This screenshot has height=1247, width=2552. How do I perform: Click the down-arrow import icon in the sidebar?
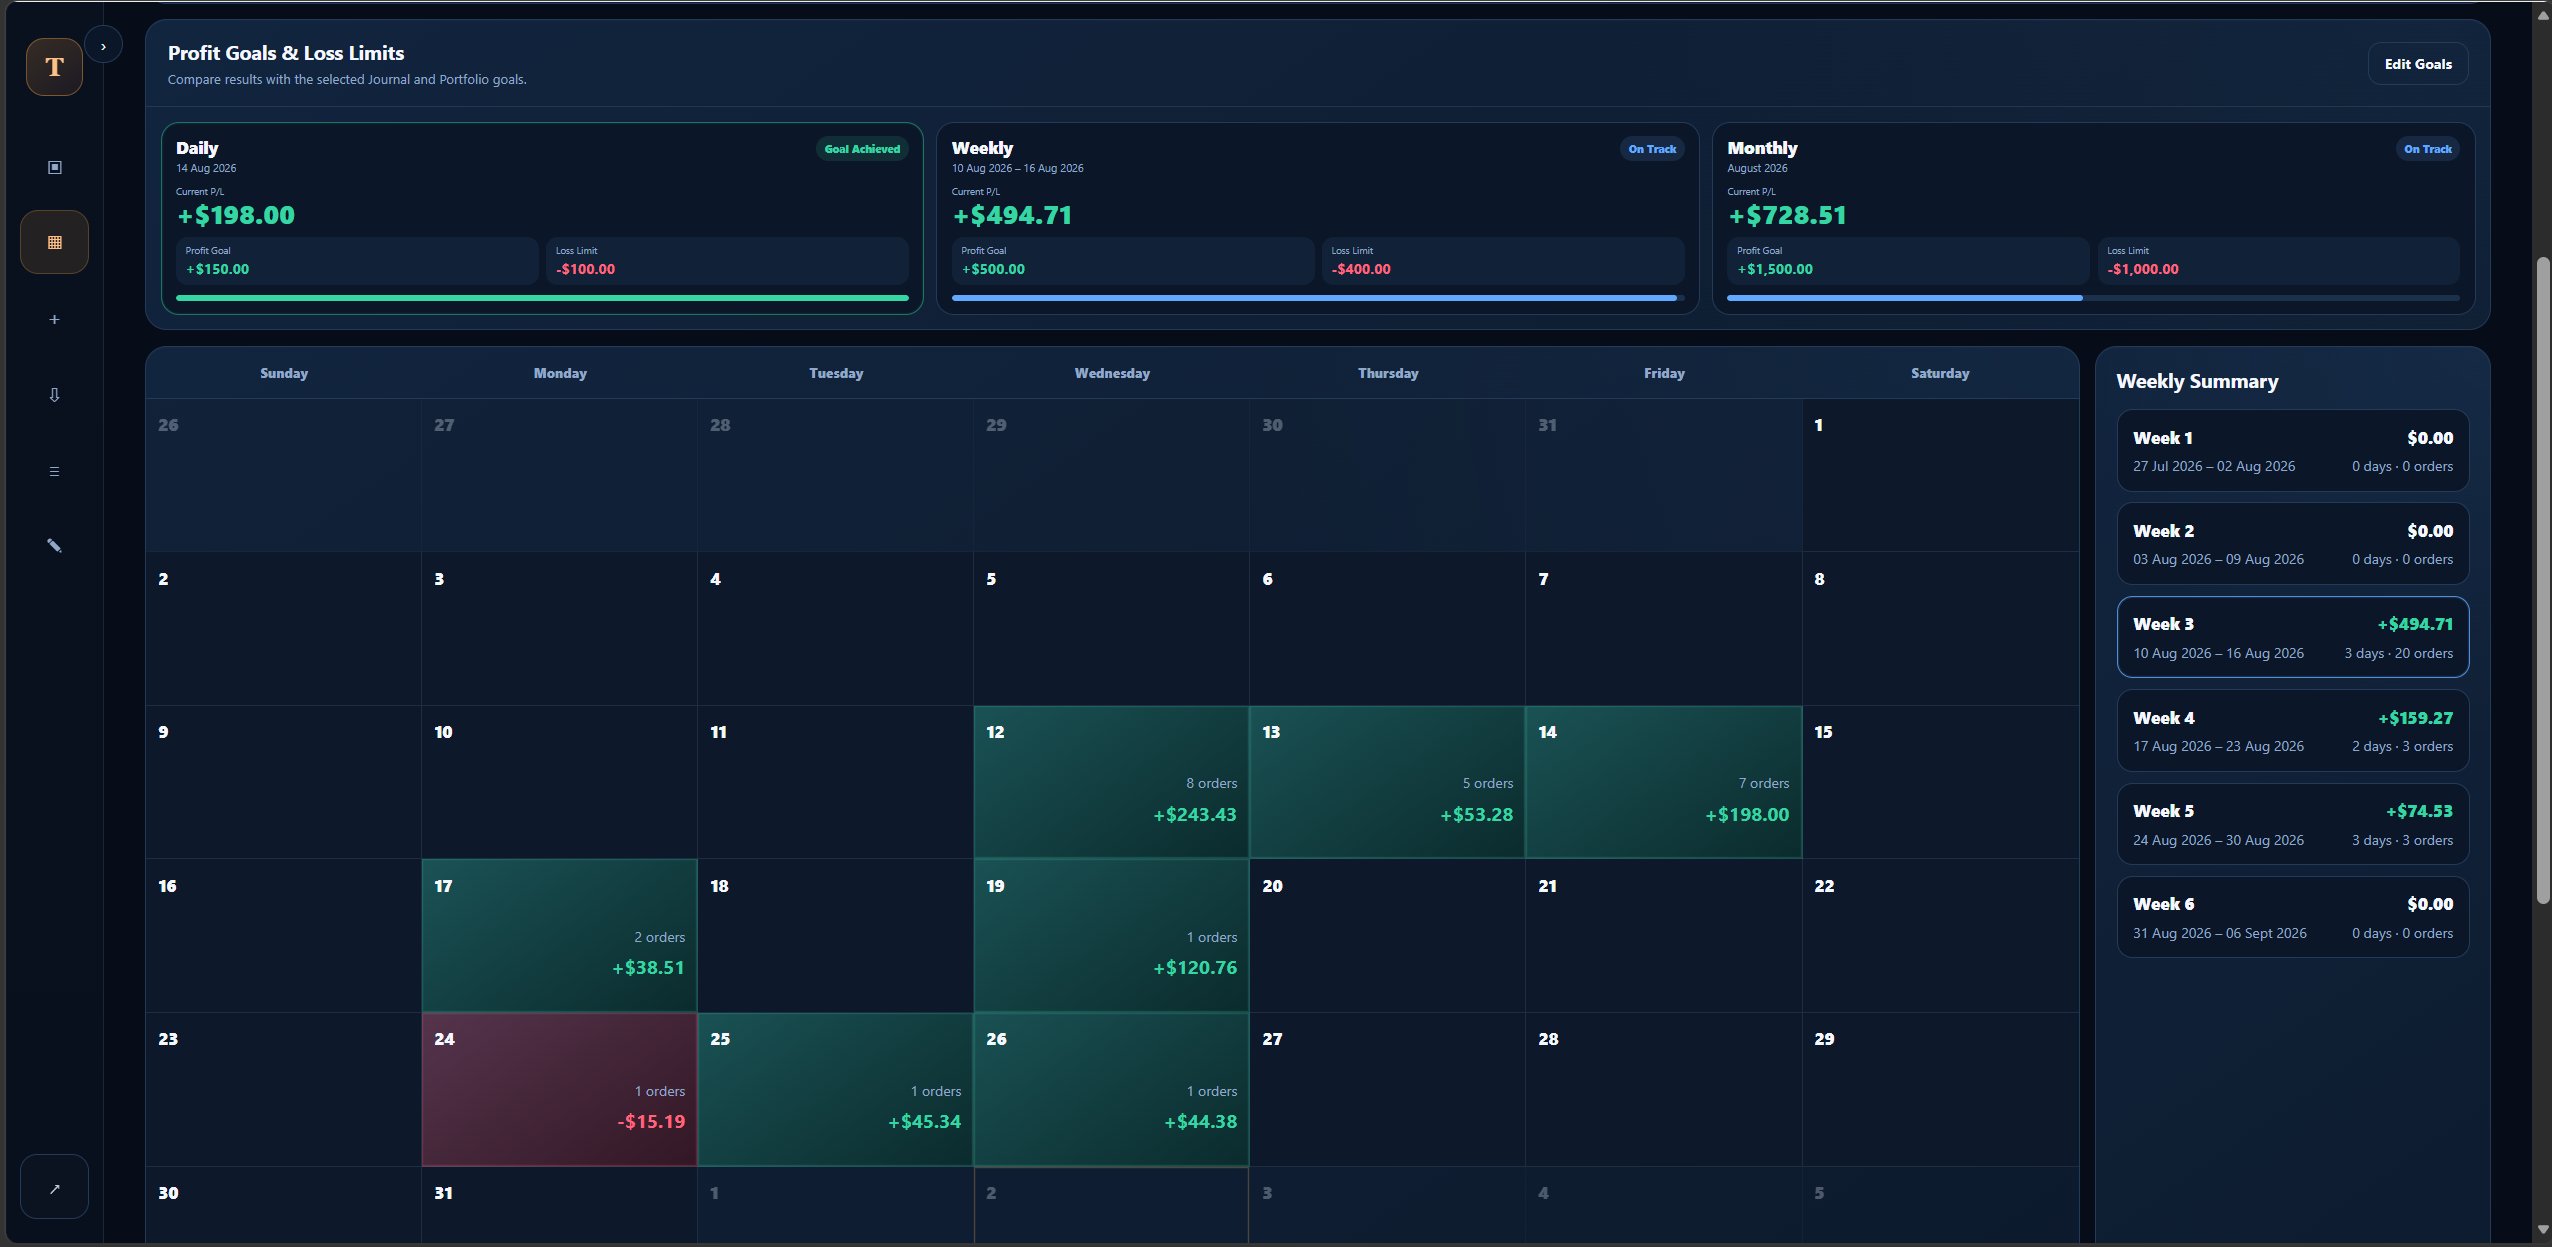click(x=54, y=395)
